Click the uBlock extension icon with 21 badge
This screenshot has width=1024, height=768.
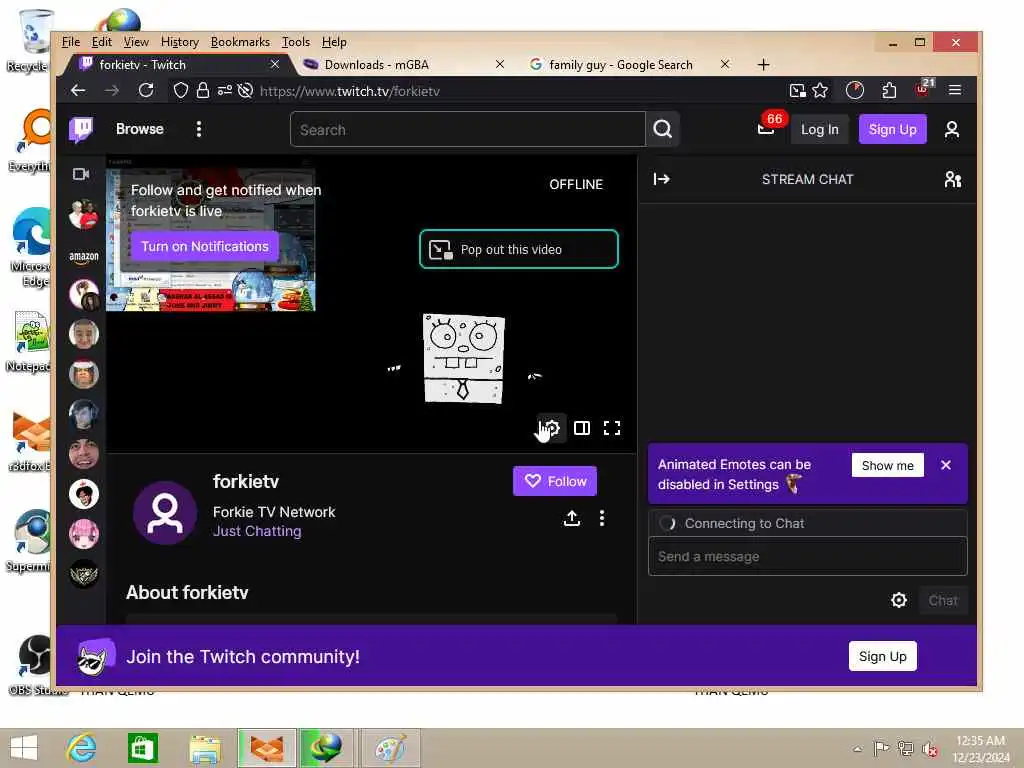click(923, 89)
